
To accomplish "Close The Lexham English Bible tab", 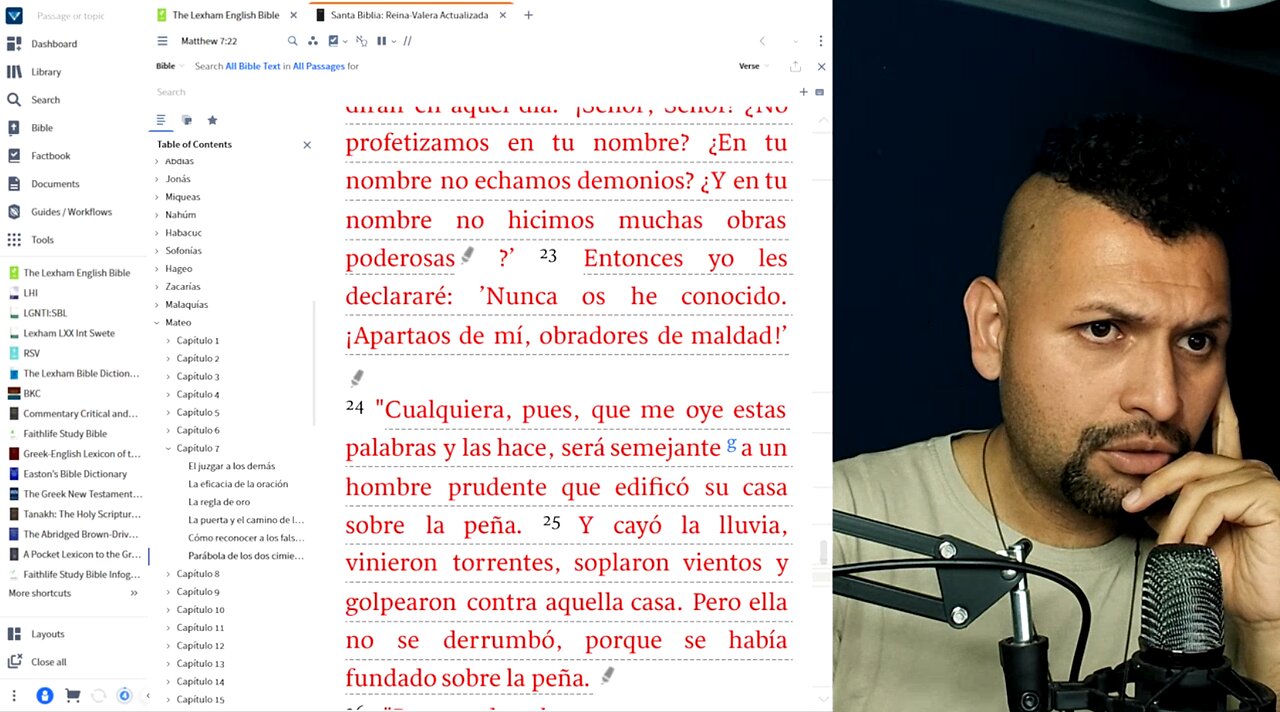I will (x=292, y=15).
